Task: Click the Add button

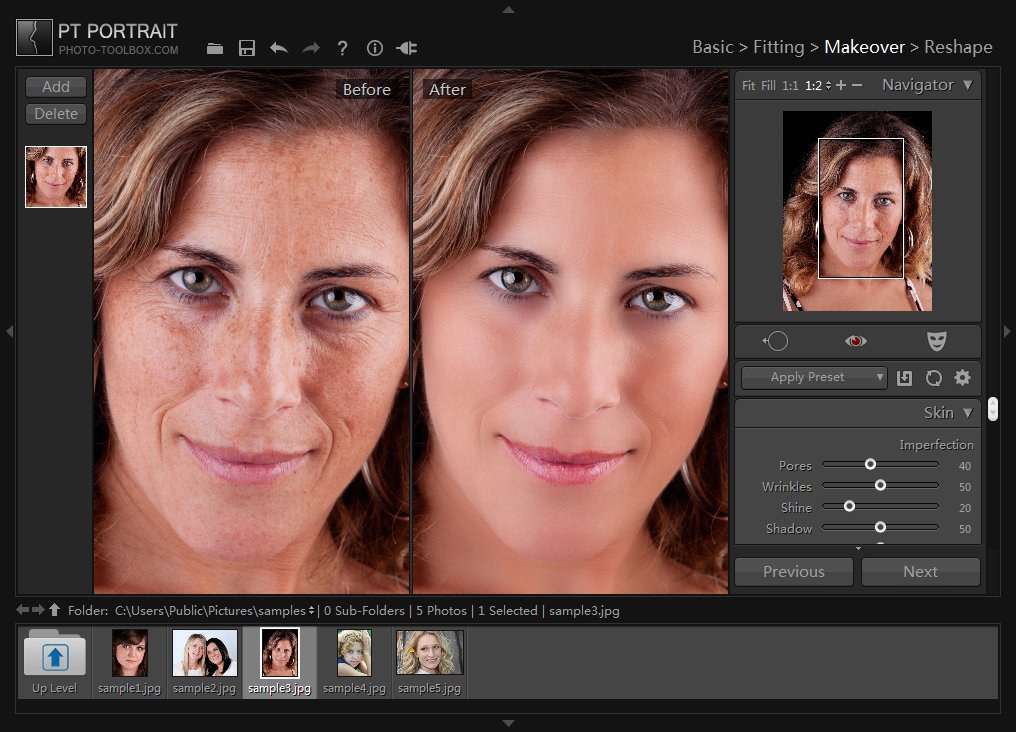Action: click(56, 87)
